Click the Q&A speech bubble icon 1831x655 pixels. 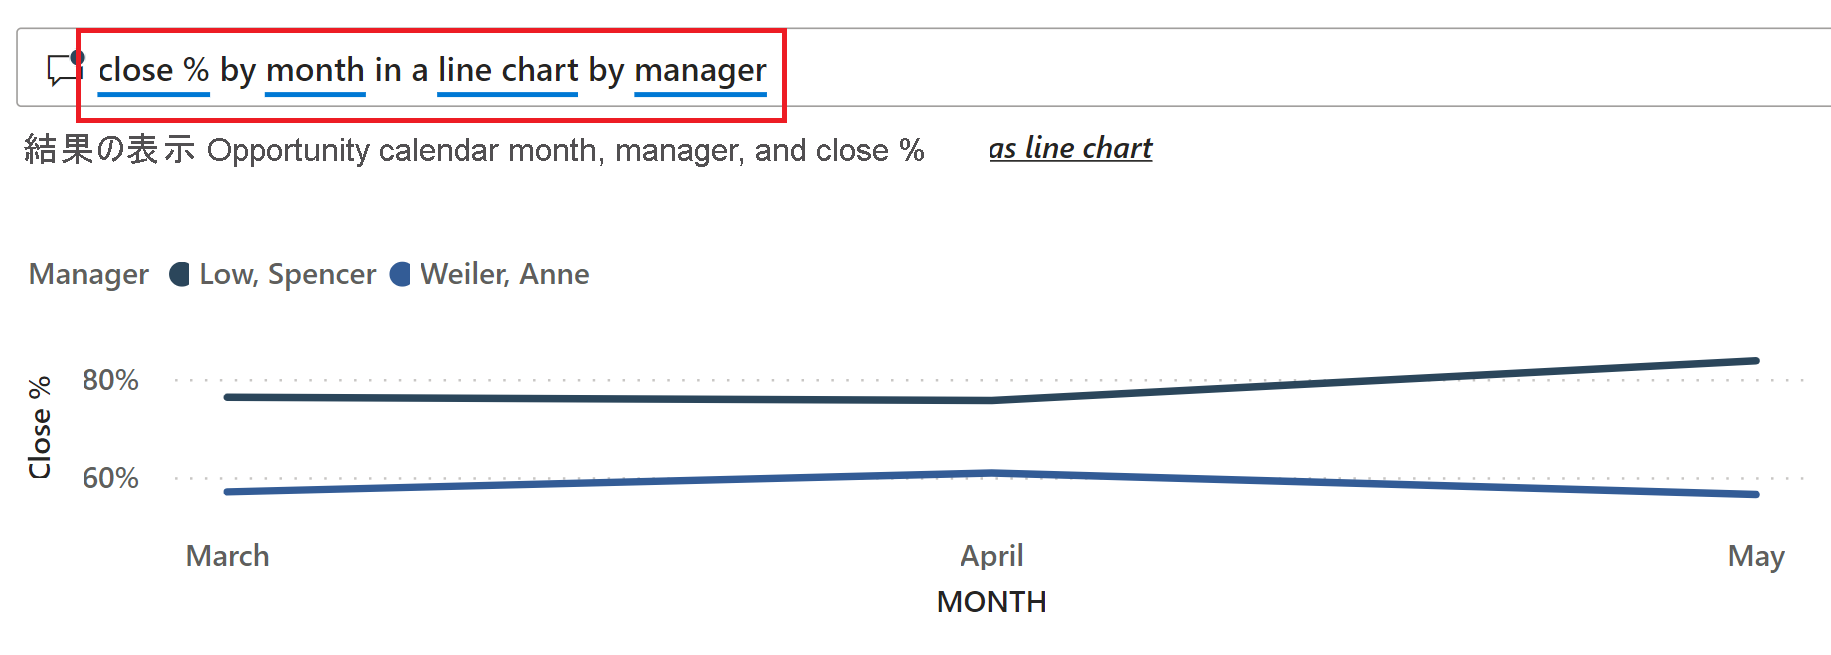tap(65, 69)
